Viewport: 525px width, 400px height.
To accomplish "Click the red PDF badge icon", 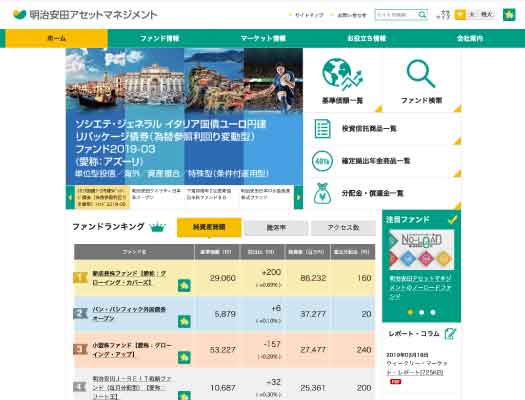I will pyautogui.click(x=395, y=382).
